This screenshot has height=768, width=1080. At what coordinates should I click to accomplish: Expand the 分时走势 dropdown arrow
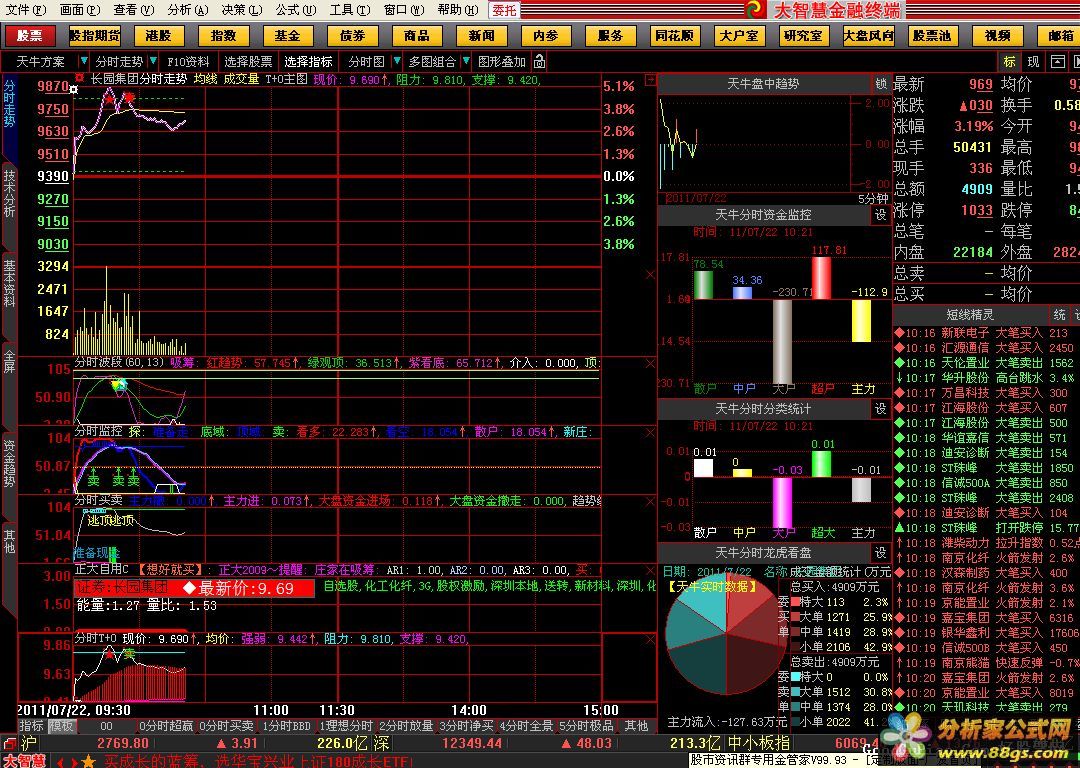153,61
